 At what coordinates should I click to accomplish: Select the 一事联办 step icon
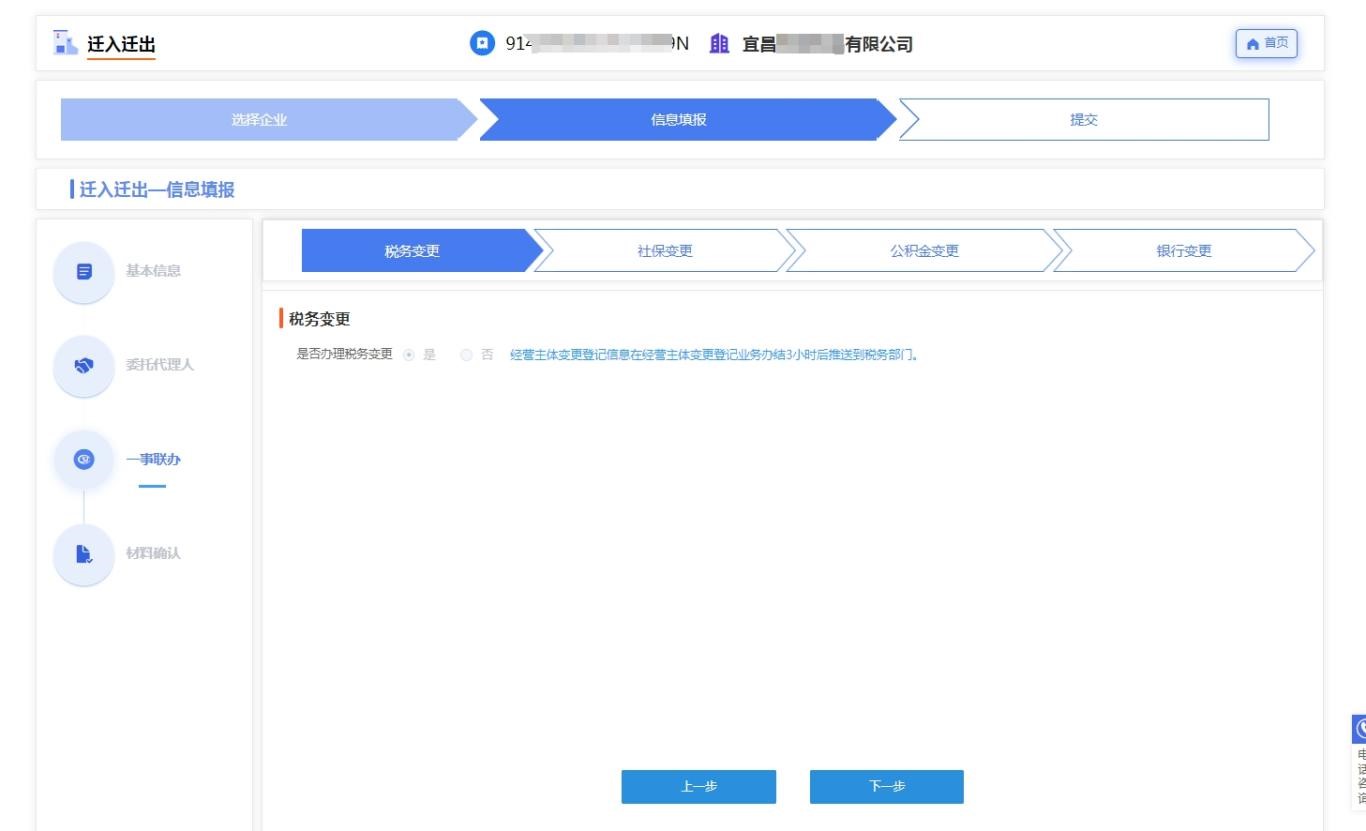point(84,459)
